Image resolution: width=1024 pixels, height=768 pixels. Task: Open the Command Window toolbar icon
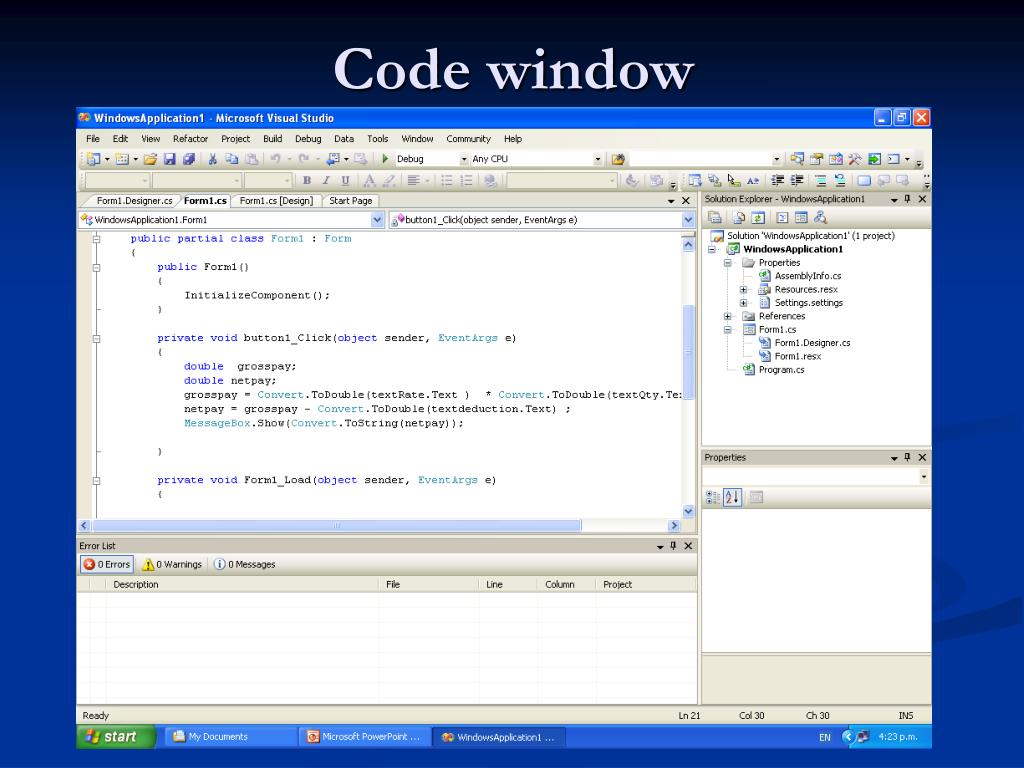tap(893, 159)
